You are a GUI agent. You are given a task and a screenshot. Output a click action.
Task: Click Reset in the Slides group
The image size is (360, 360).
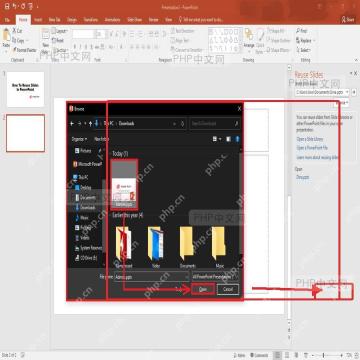58,40
